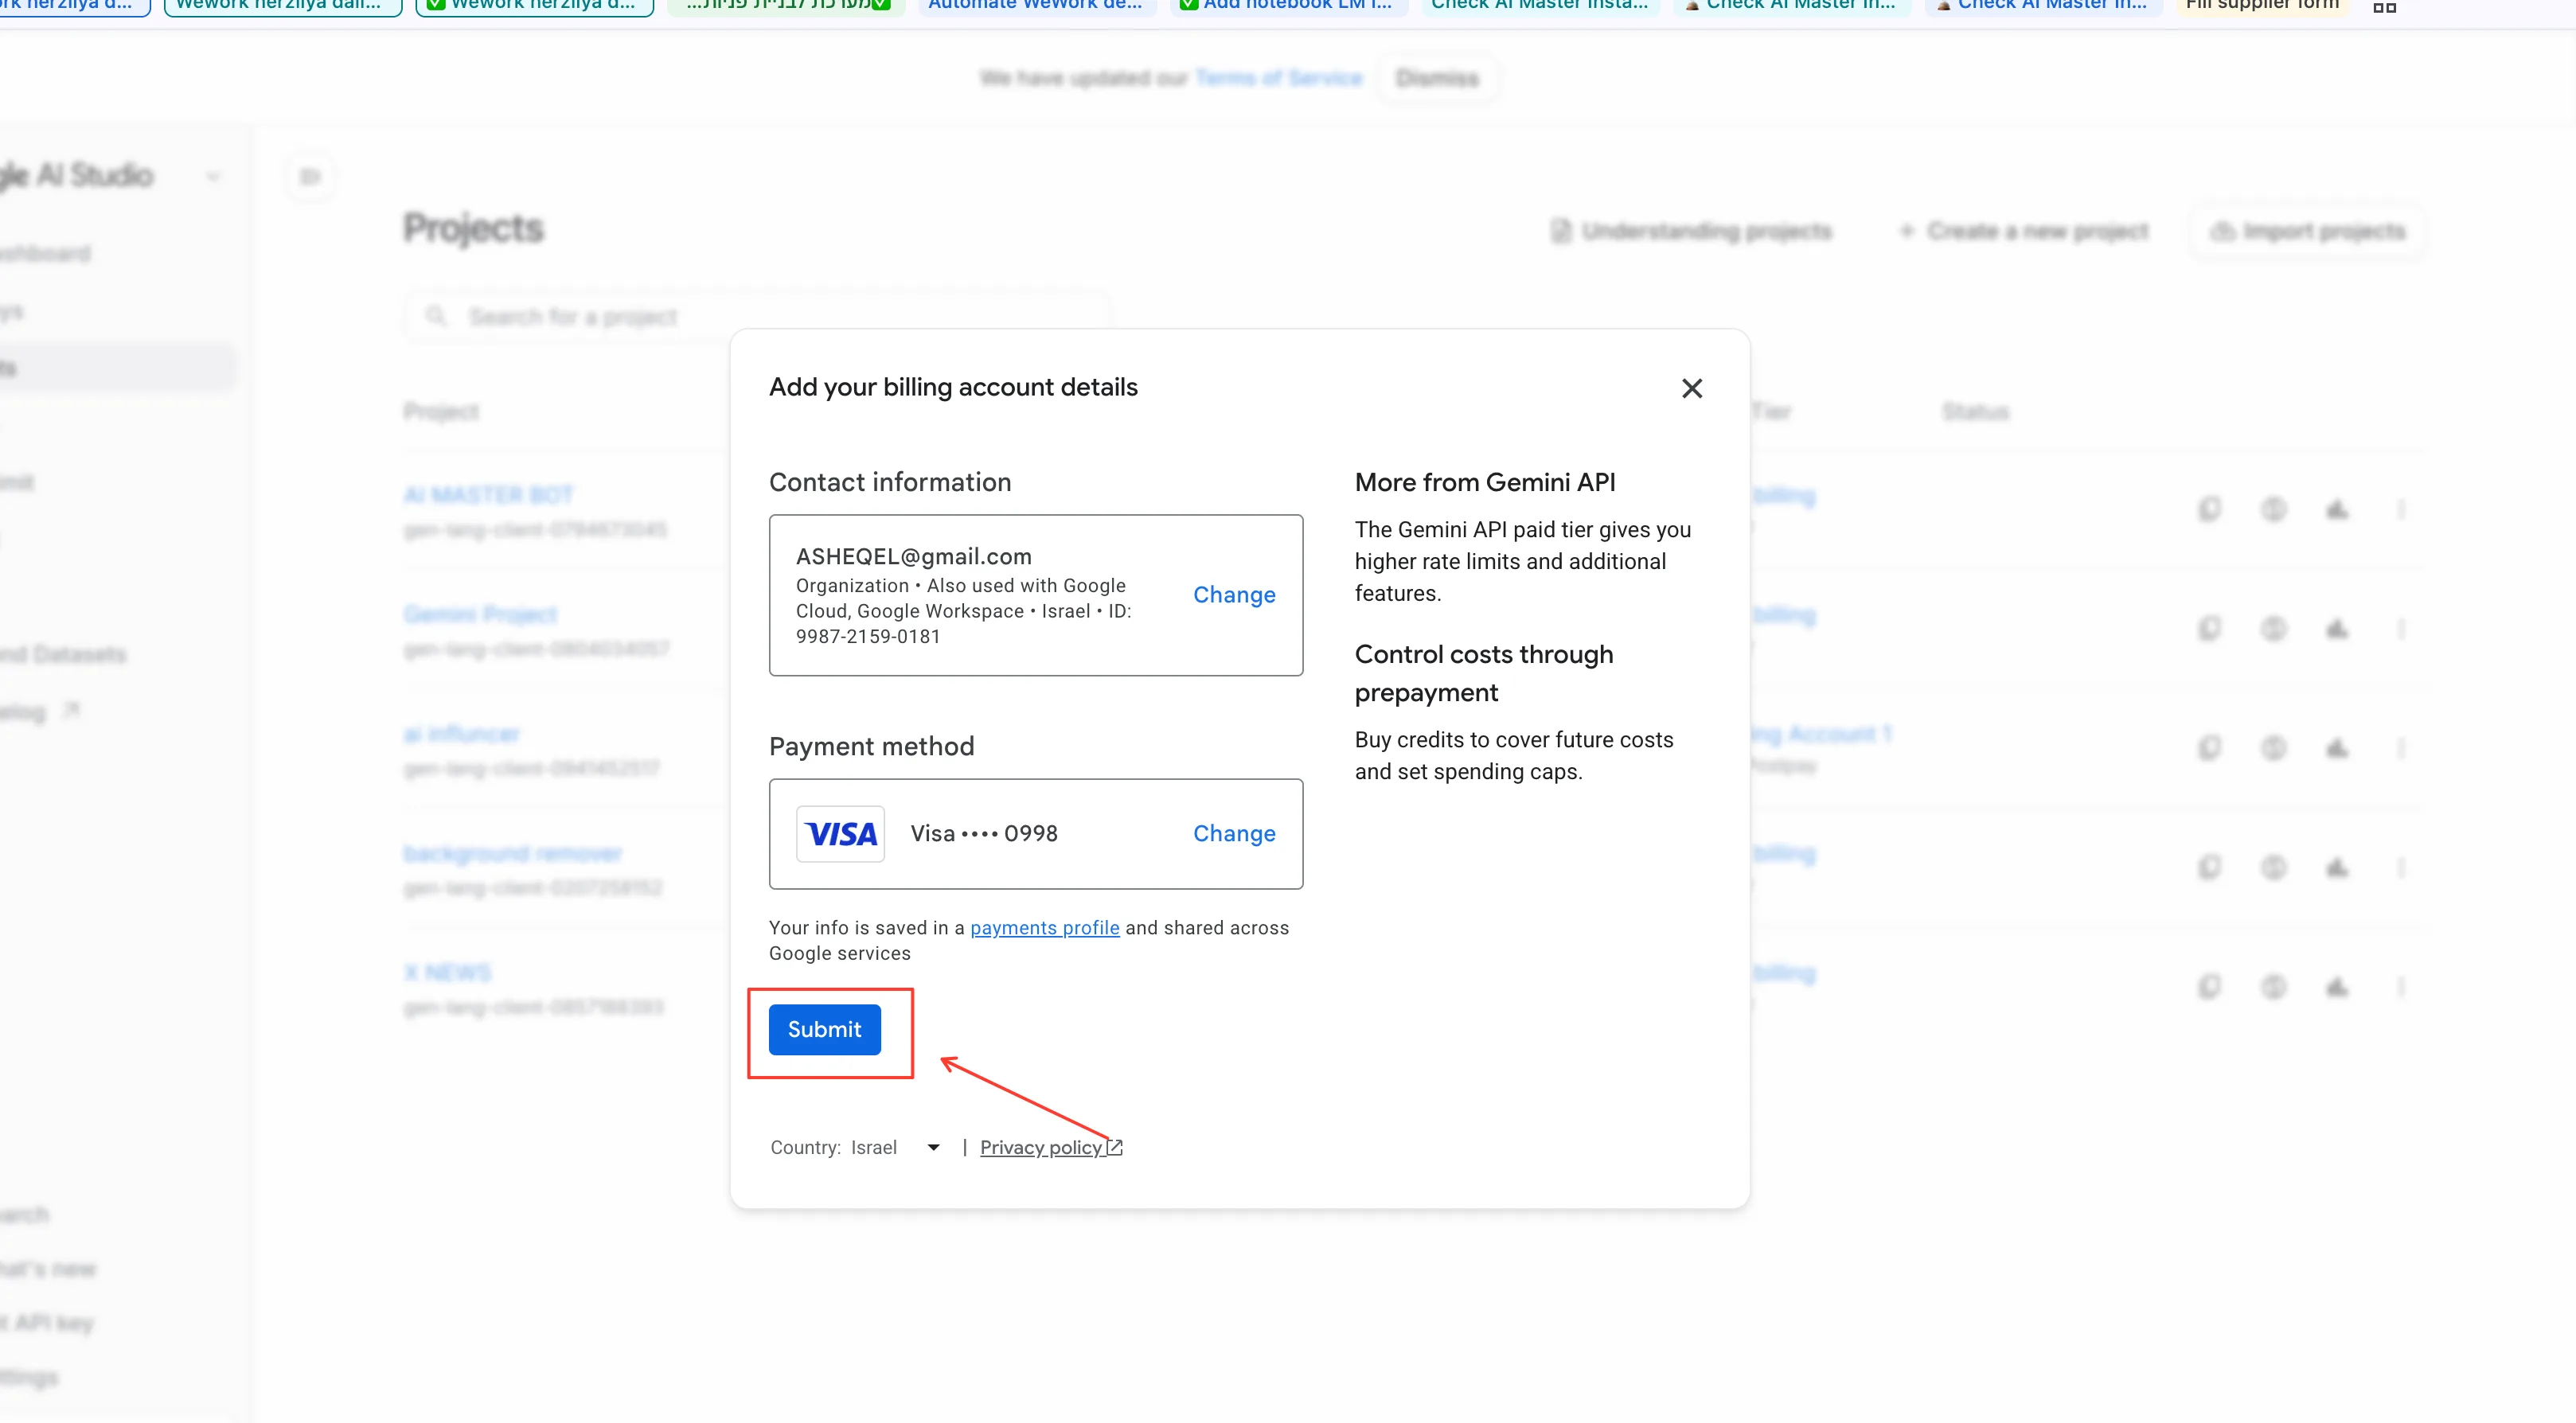Open the Privacy policy link
2576x1423 pixels.
coord(1051,1147)
